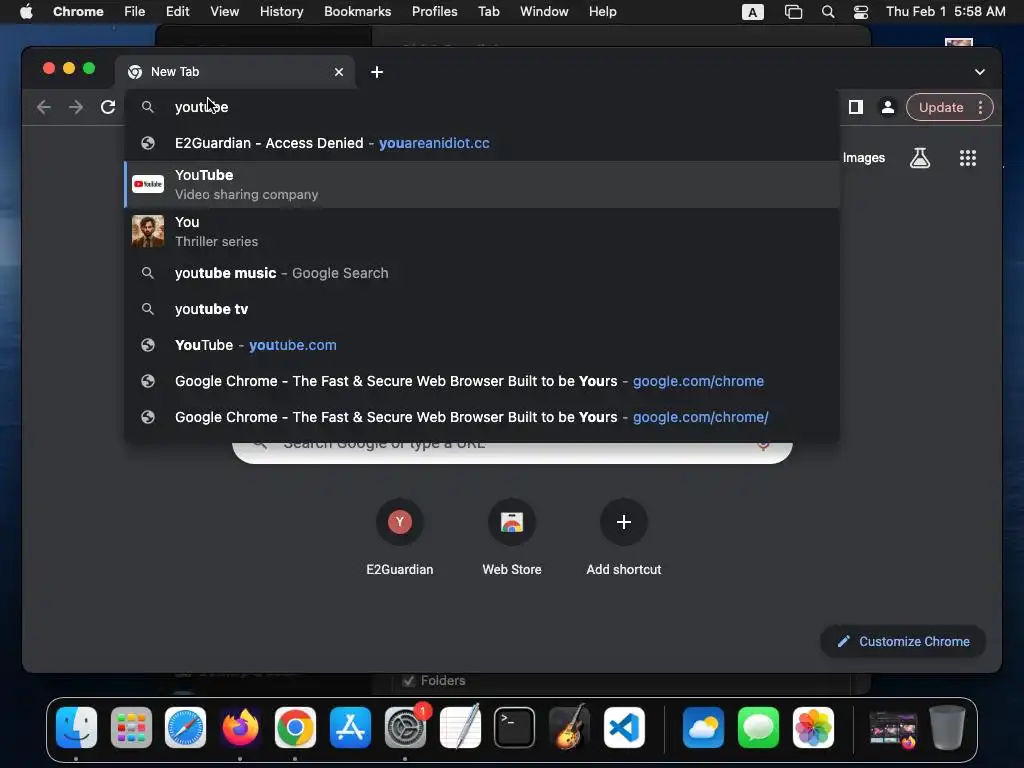Reload the page with the refresh icon
This screenshot has width=1024, height=768.
pyautogui.click(x=108, y=107)
